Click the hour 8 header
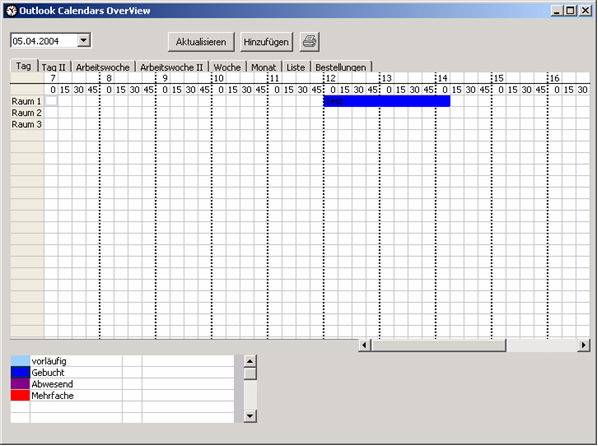 (x=109, y=78)
